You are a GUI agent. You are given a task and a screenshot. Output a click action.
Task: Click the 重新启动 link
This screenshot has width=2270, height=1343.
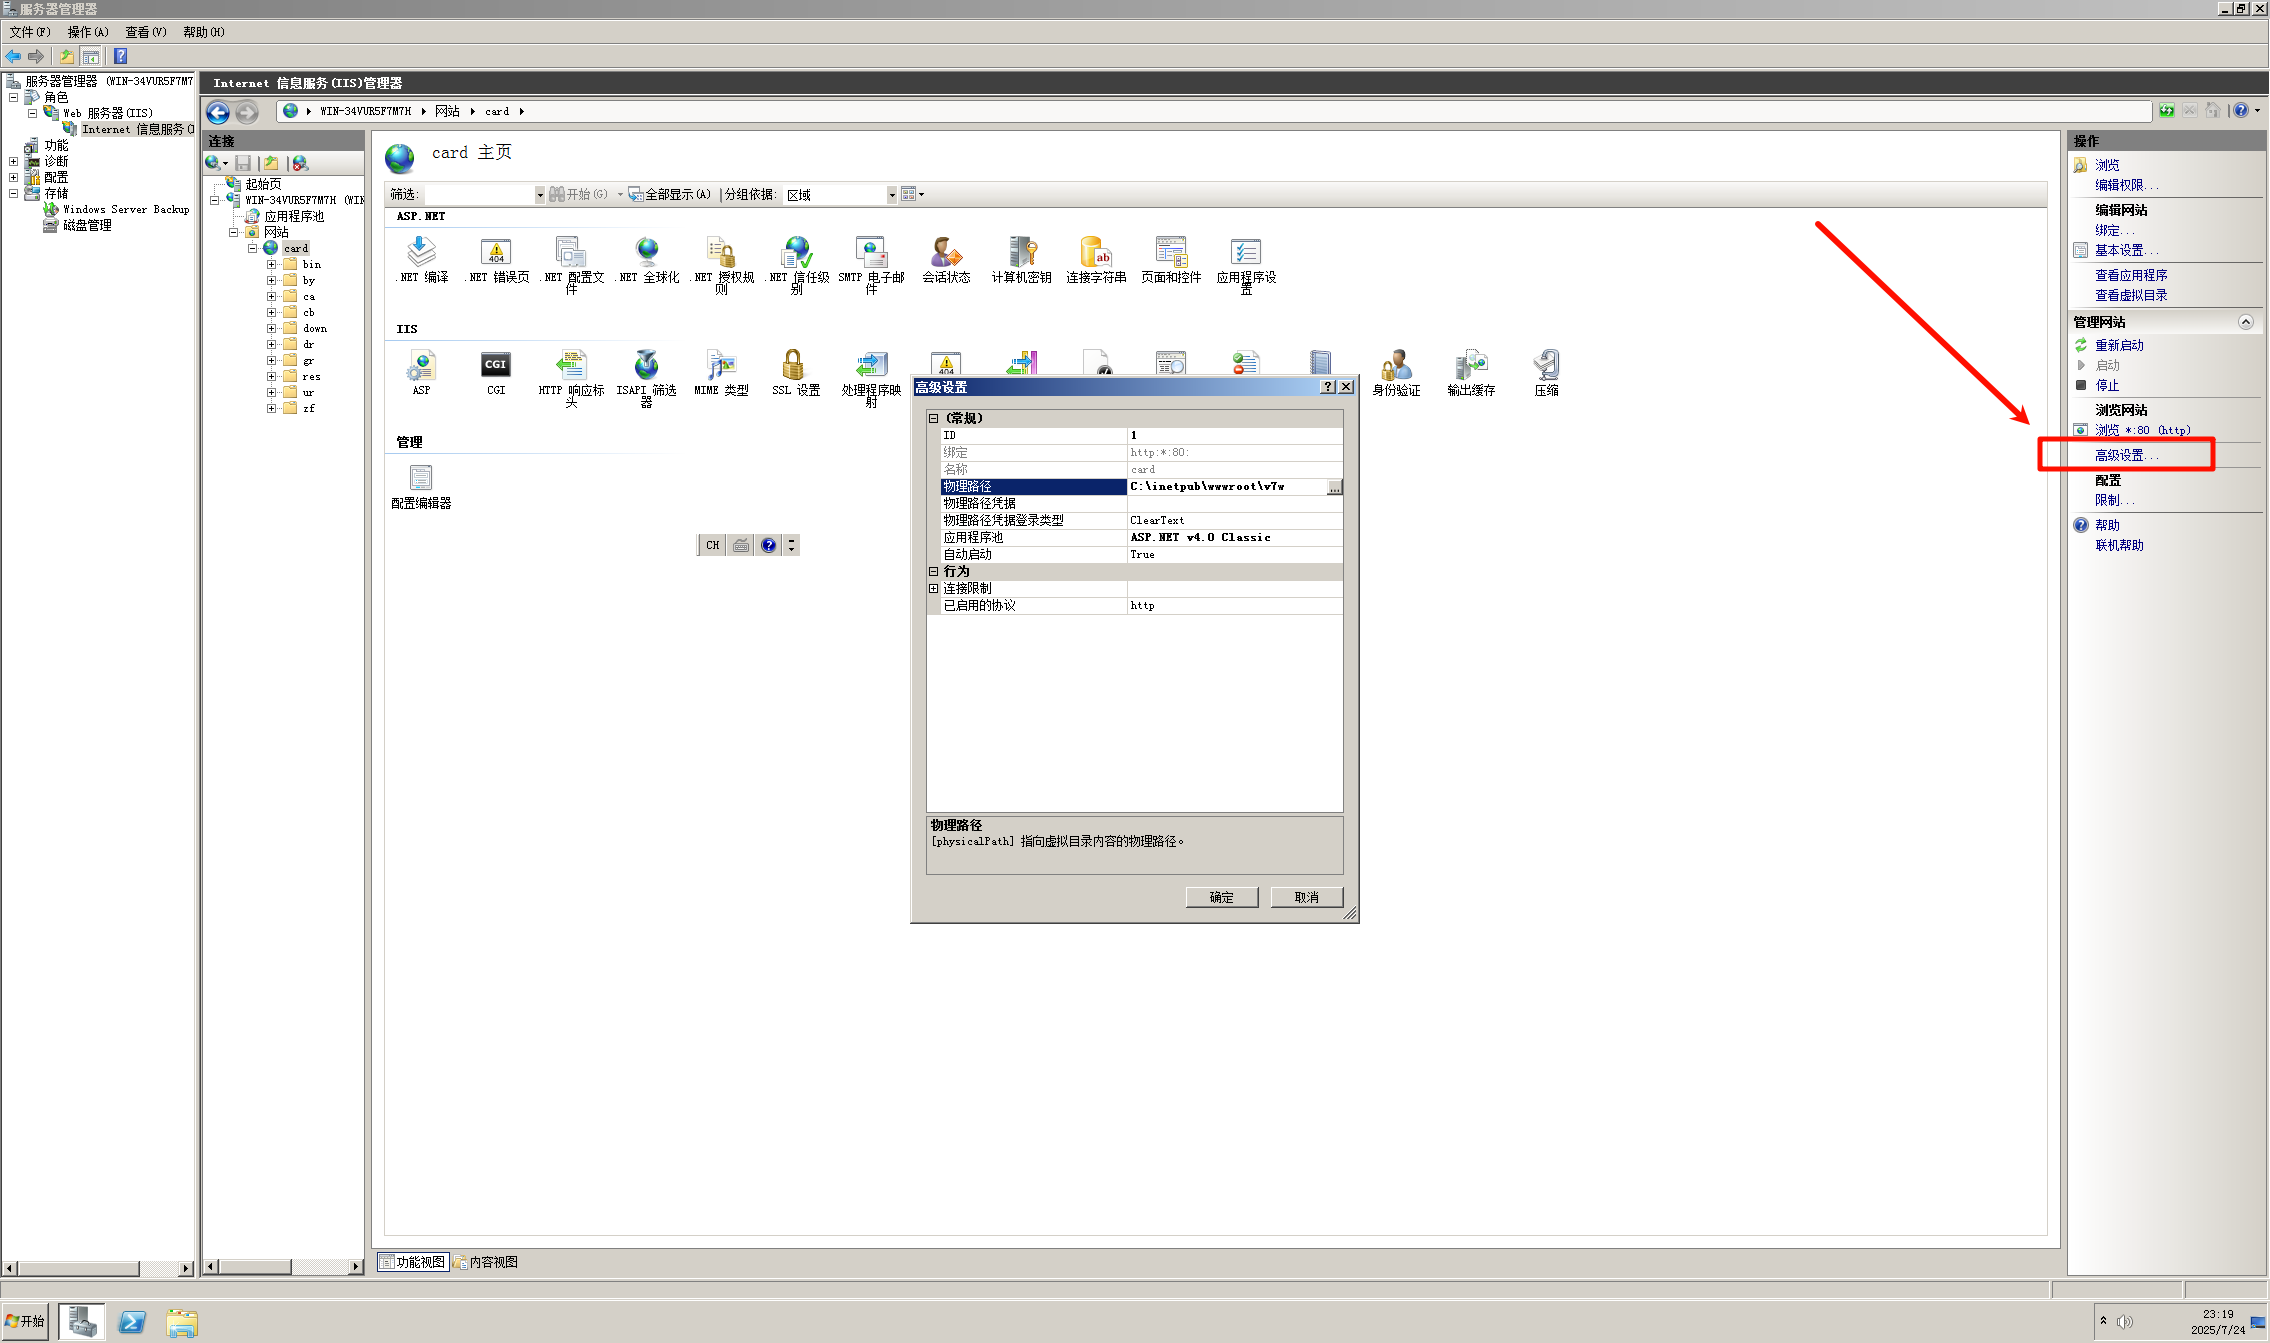click(2119, 345)
